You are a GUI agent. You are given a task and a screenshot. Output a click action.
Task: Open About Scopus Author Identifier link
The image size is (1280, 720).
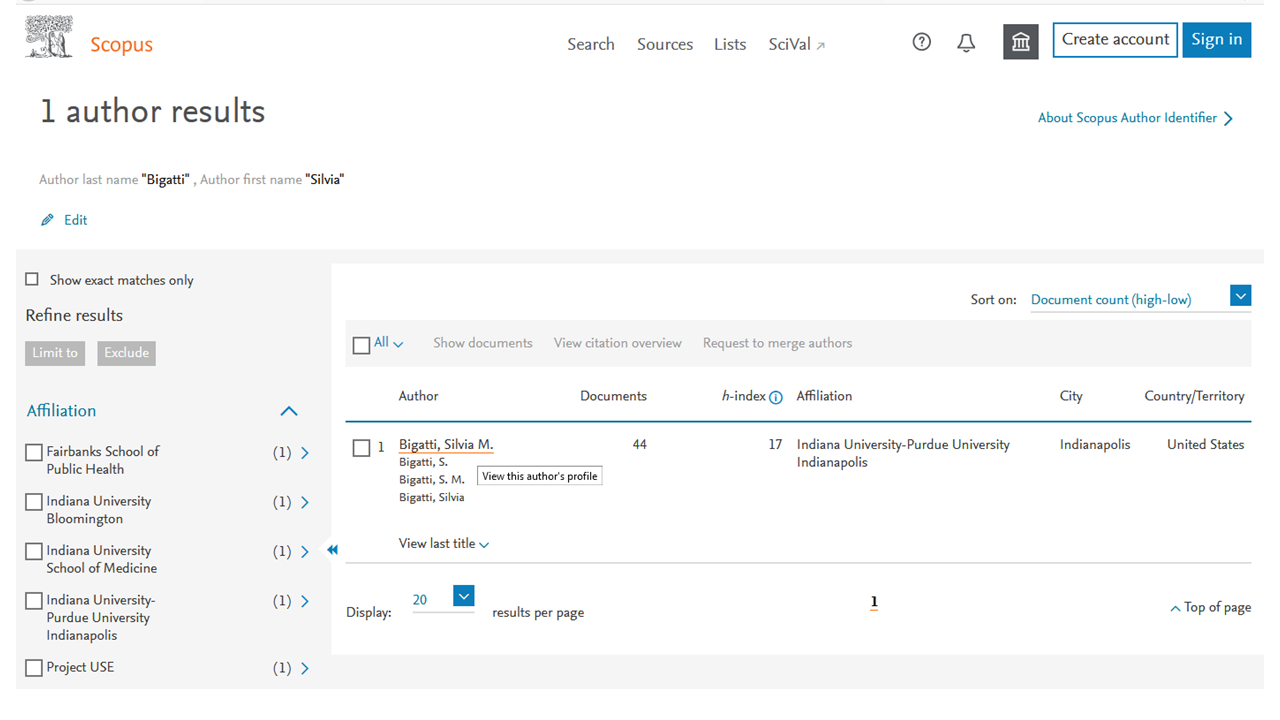1127,118
